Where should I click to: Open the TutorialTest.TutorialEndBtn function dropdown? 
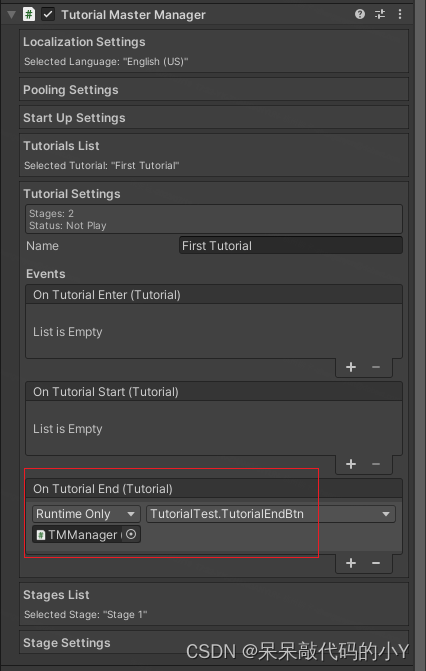point(271,514)
